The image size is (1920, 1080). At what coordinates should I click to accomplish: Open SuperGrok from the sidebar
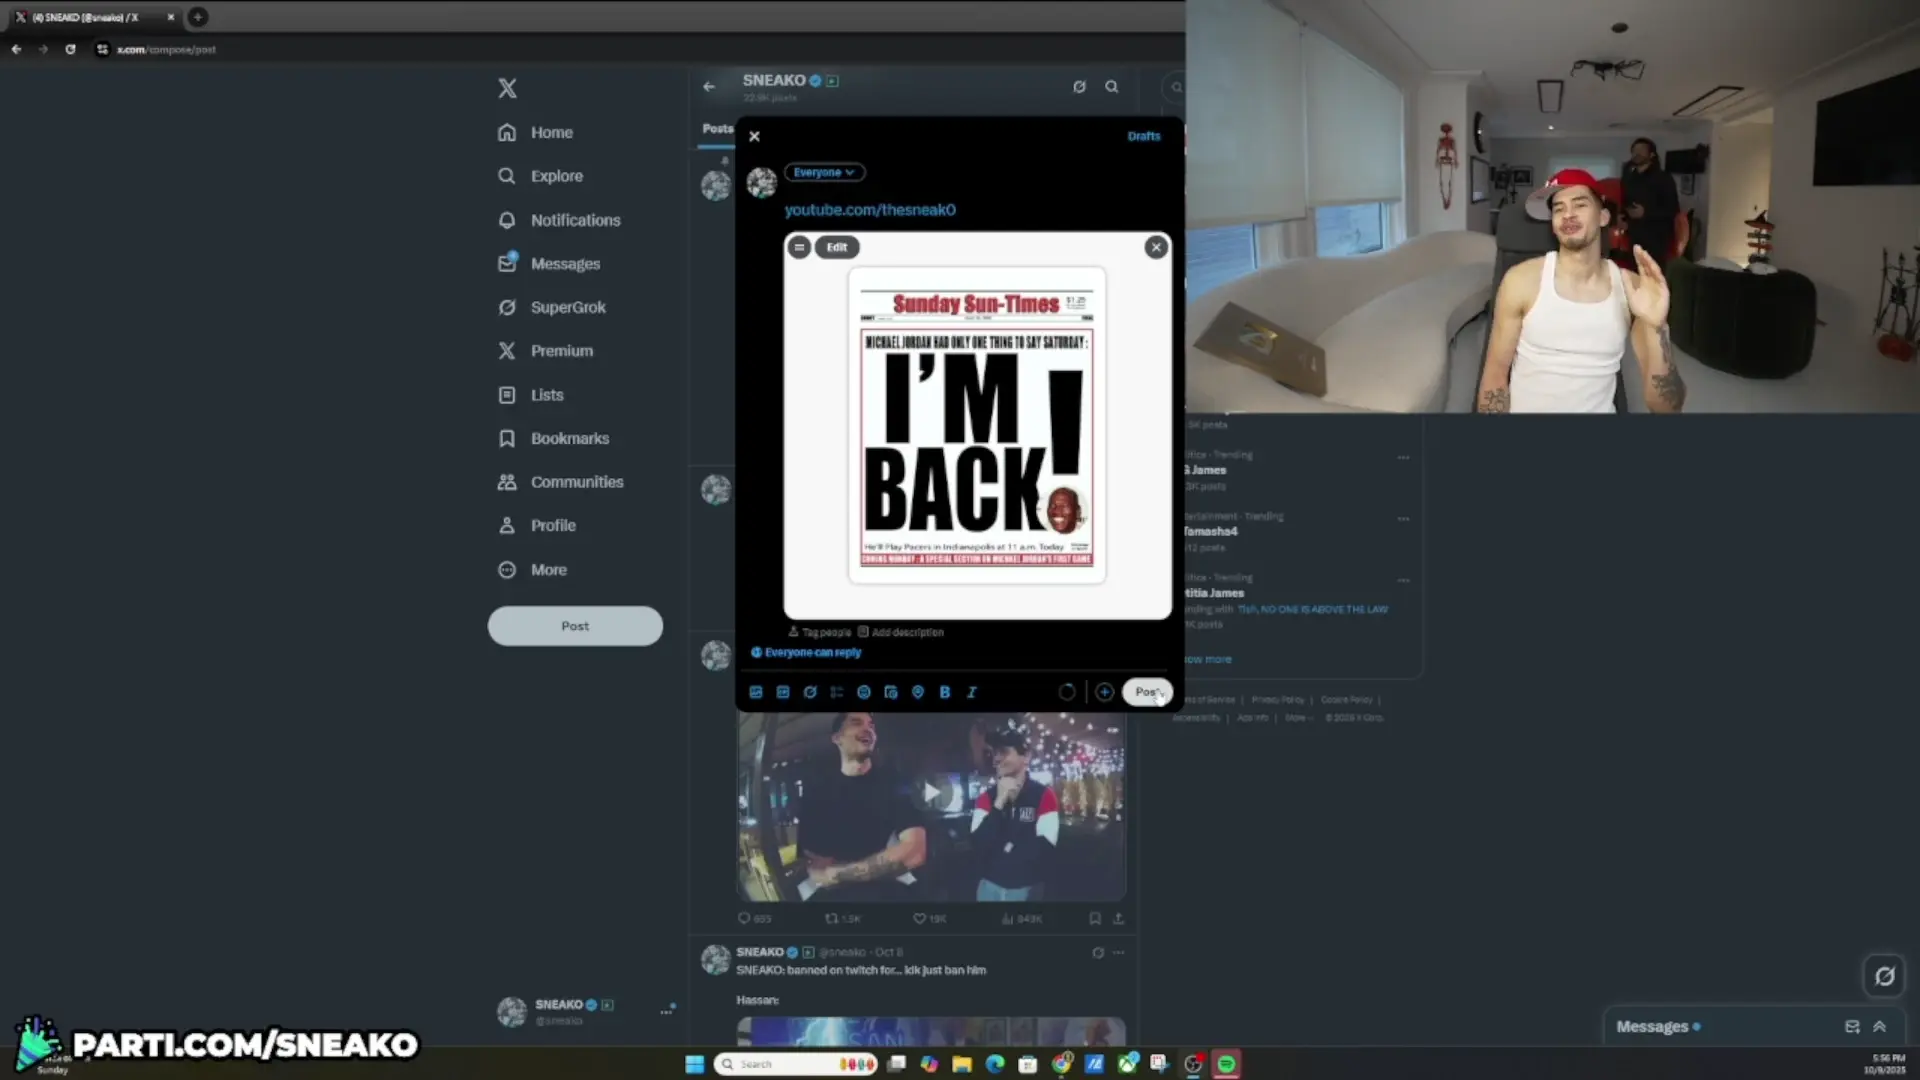point(567,307)
